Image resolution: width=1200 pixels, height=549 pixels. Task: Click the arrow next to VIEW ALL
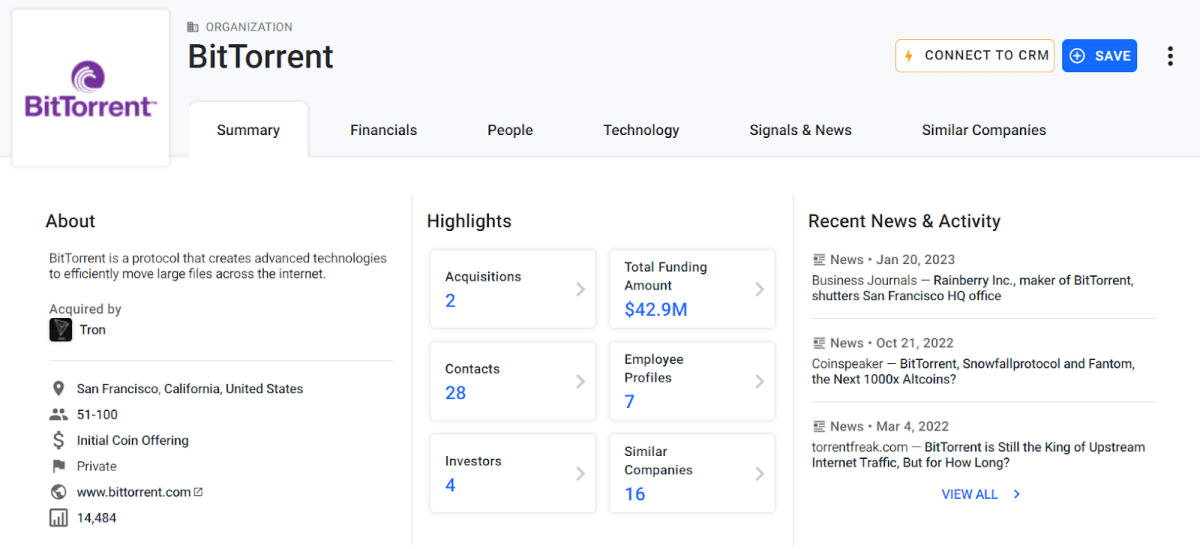pos(1016,494)
